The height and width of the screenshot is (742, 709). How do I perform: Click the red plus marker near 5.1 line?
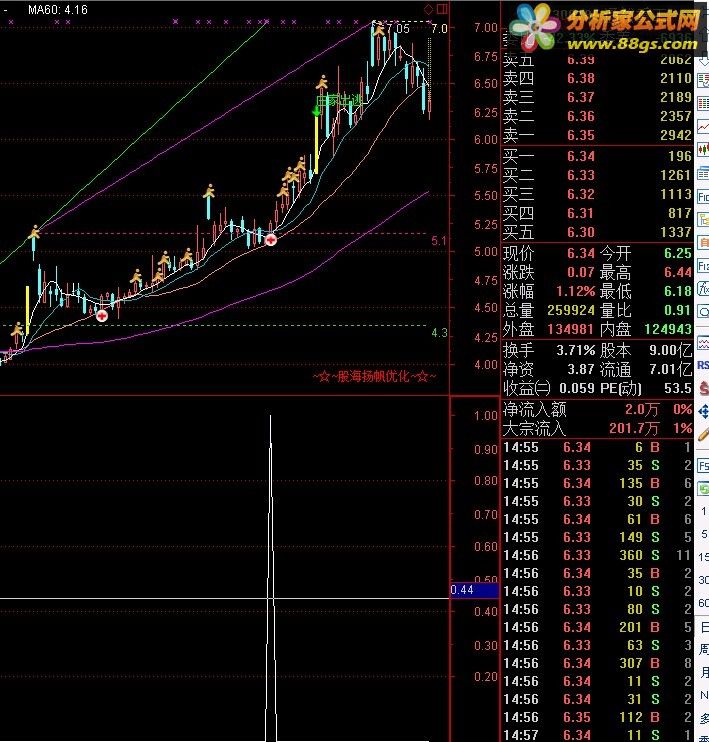[x=271, y=240]
